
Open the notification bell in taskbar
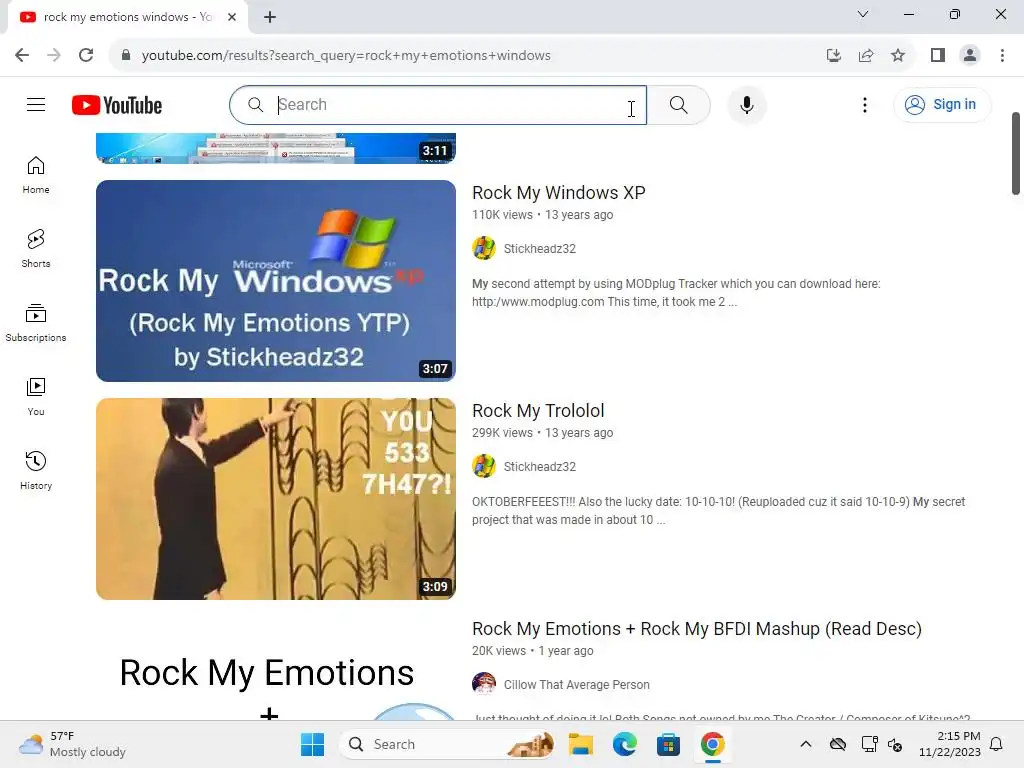(996, 744)
